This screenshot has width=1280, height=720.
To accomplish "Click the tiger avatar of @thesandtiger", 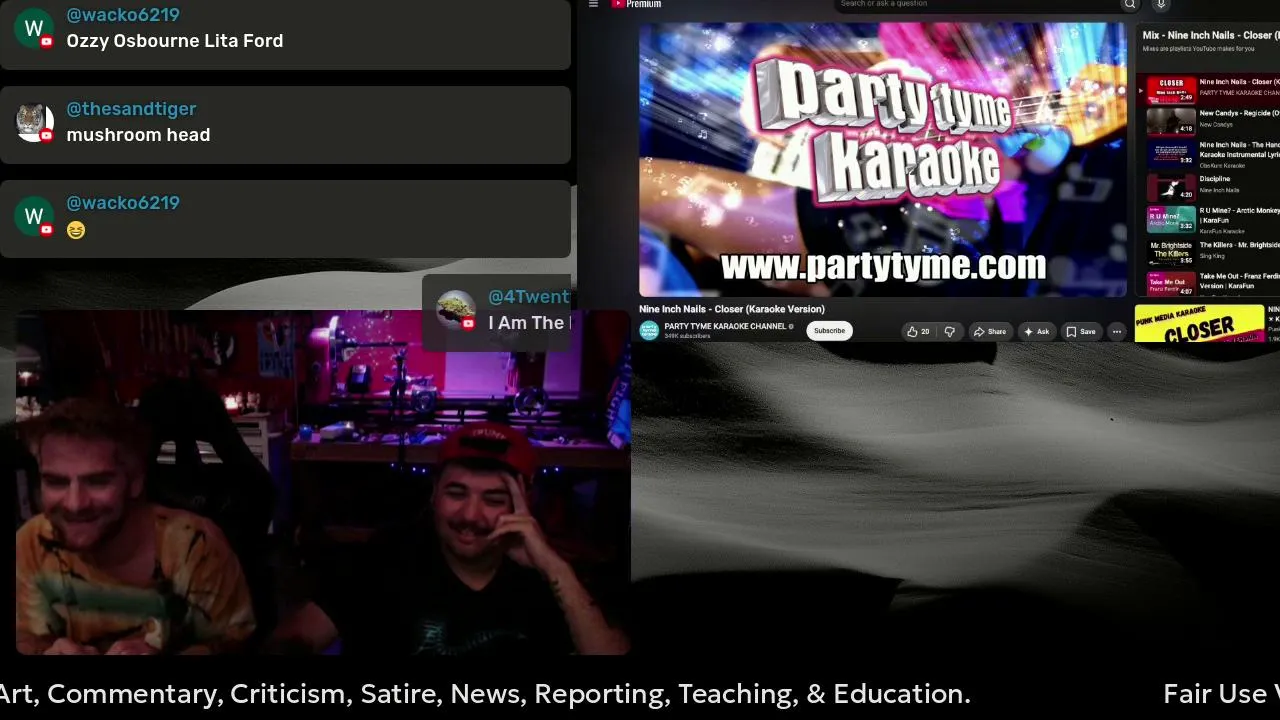I will (34, 122).
